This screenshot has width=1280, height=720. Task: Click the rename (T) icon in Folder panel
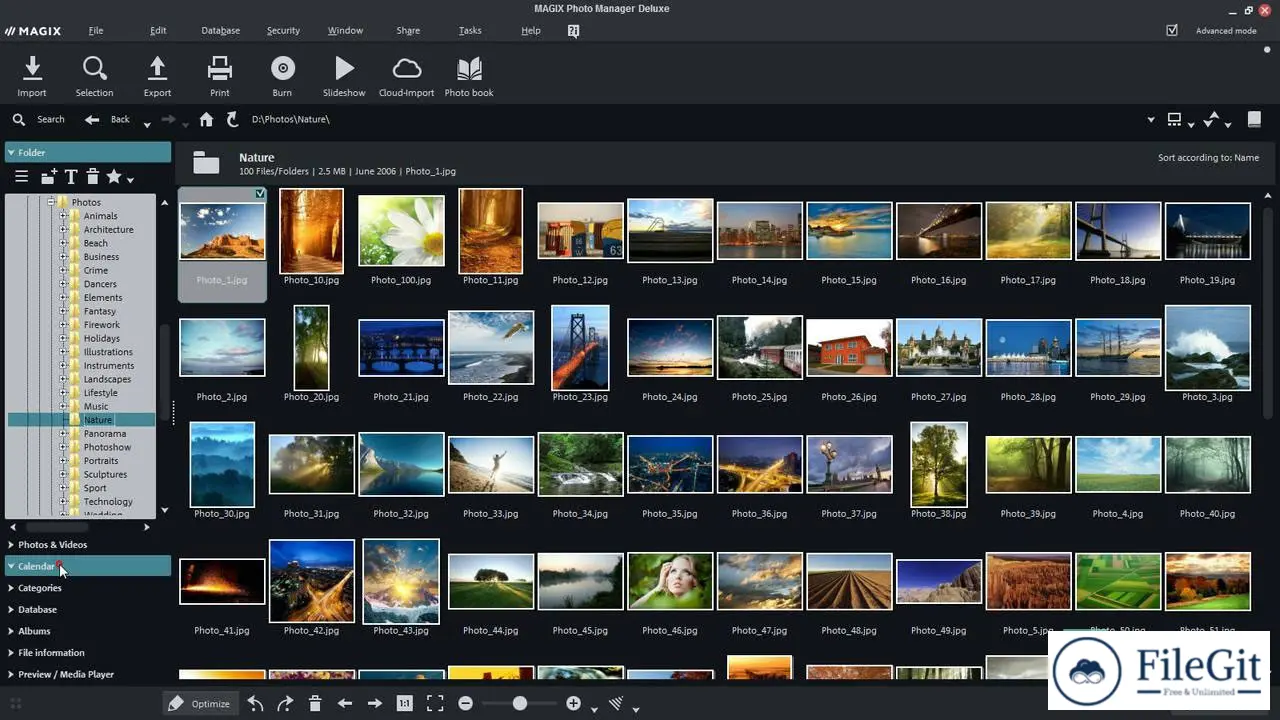(x=71, y=177)
